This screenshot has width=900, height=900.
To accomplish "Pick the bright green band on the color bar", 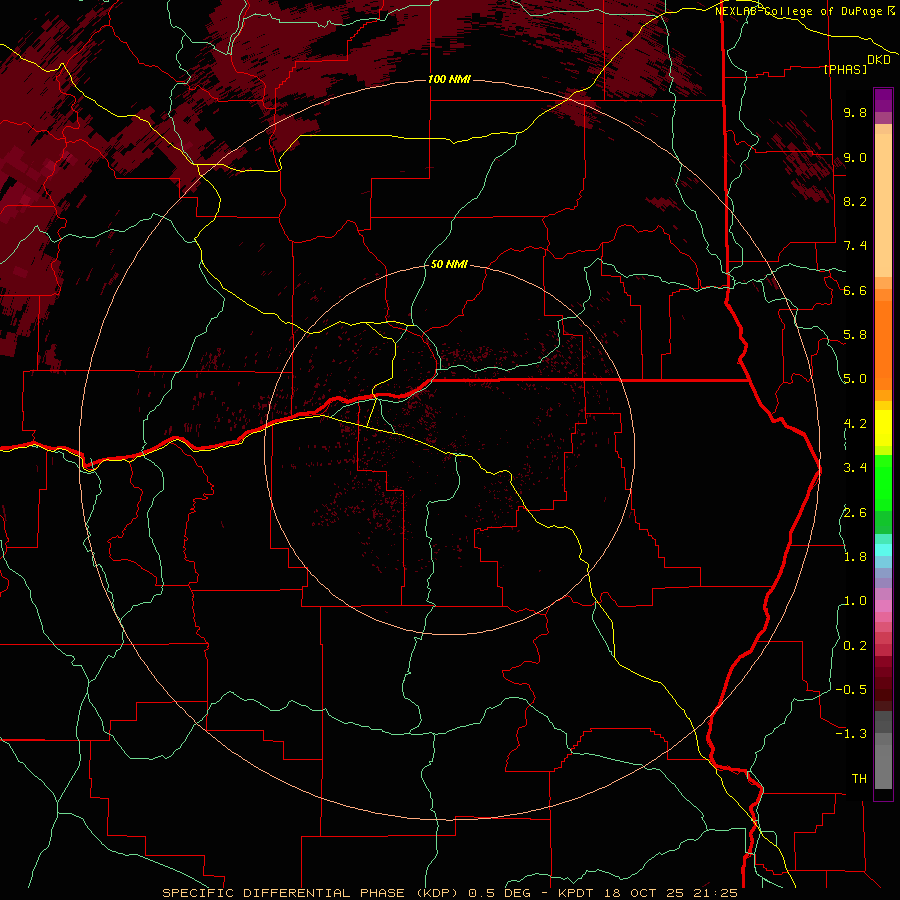I will pos(883,482).
